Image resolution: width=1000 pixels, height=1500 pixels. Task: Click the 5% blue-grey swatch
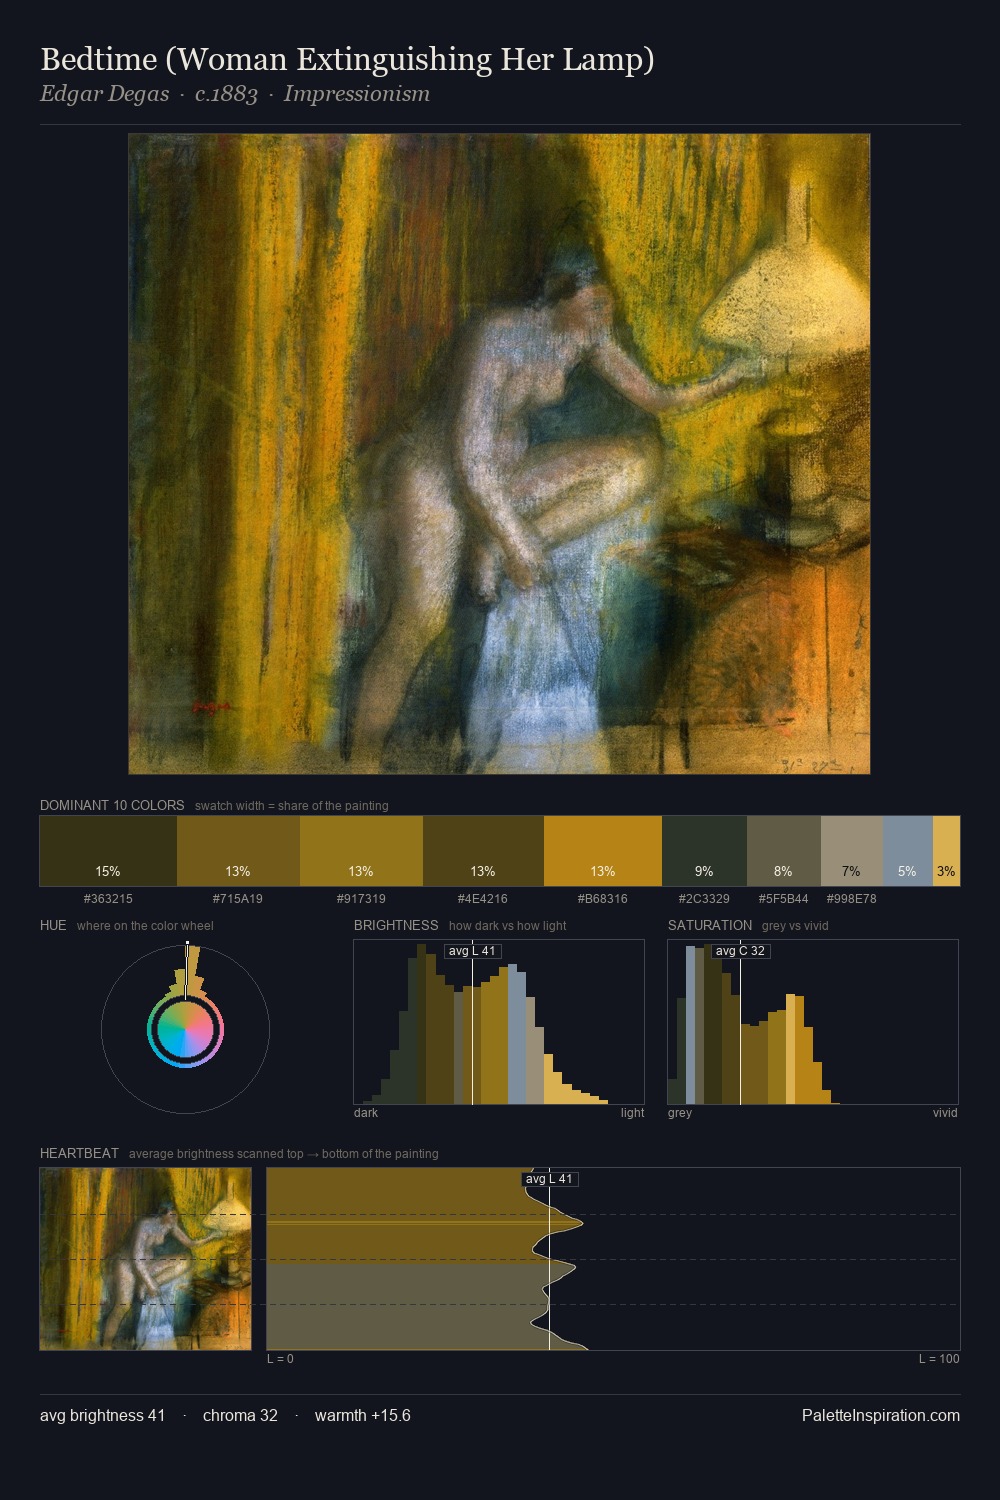(908, 851)
